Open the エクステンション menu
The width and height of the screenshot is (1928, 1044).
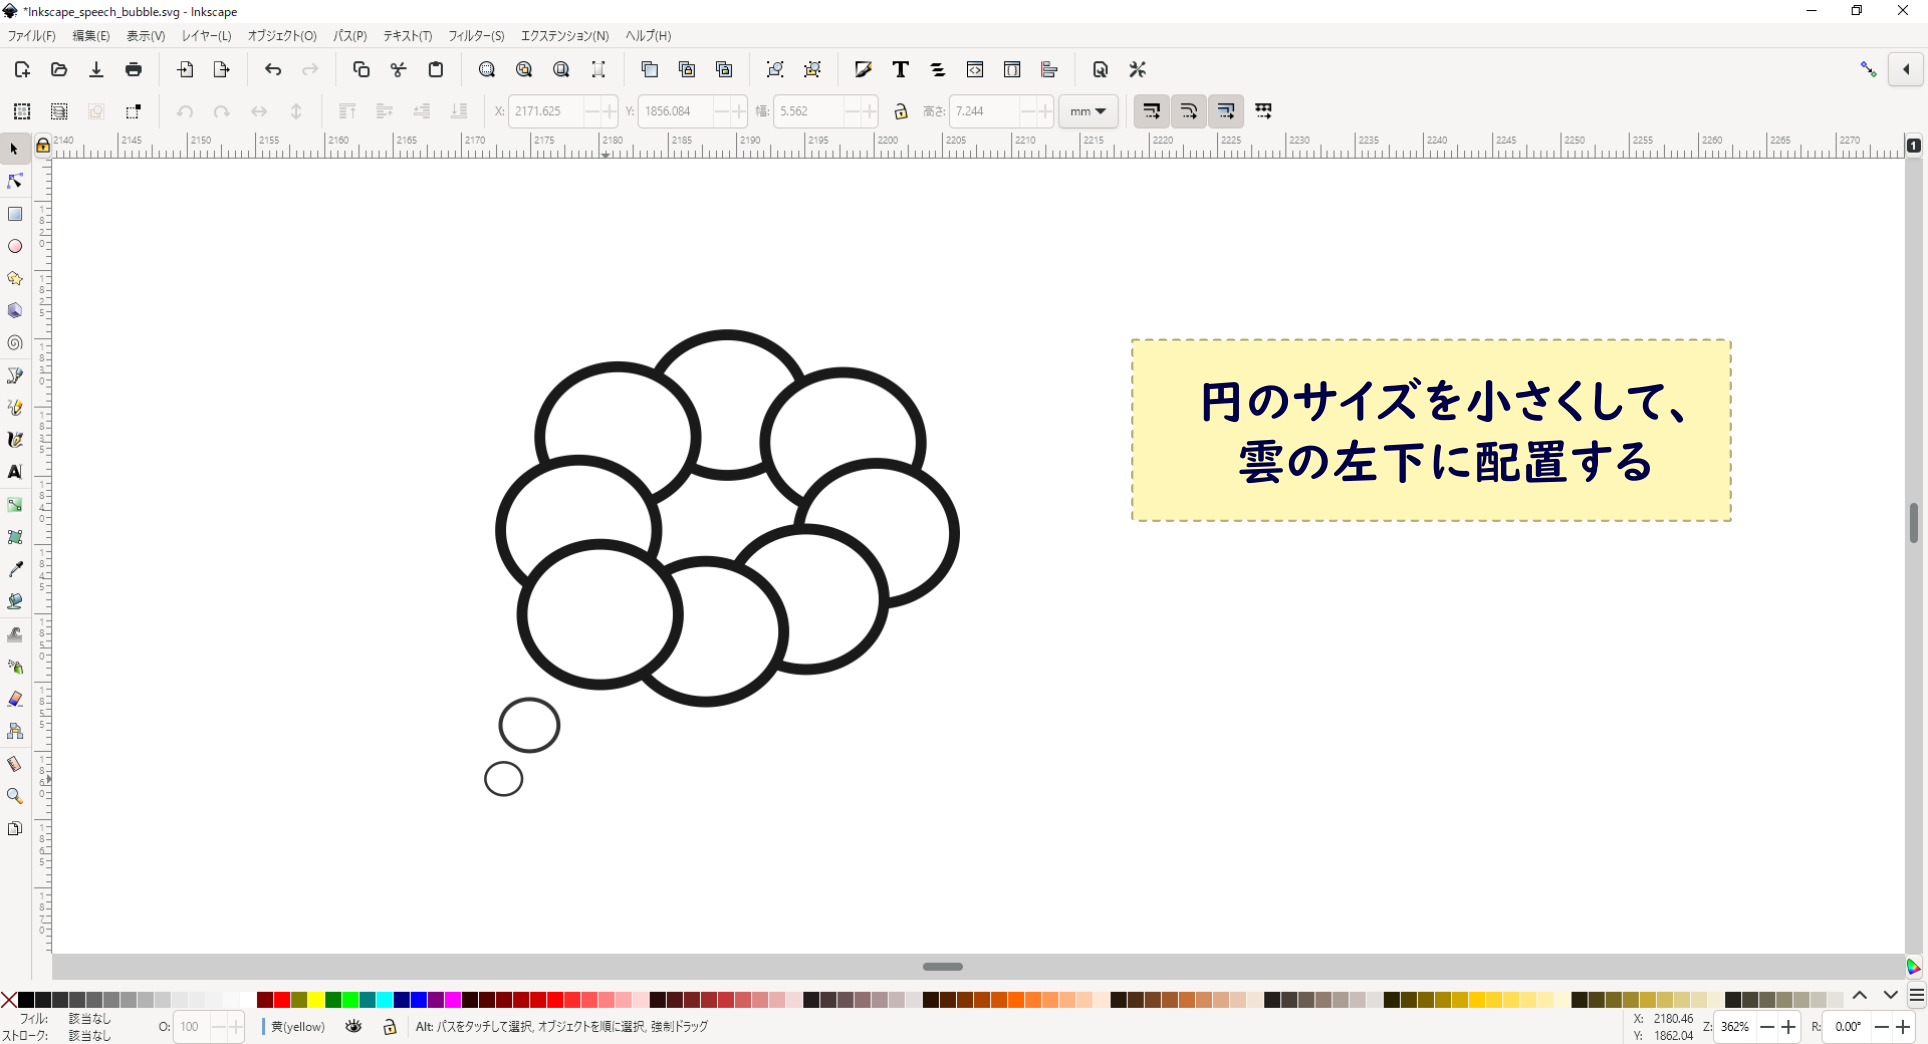565,36
